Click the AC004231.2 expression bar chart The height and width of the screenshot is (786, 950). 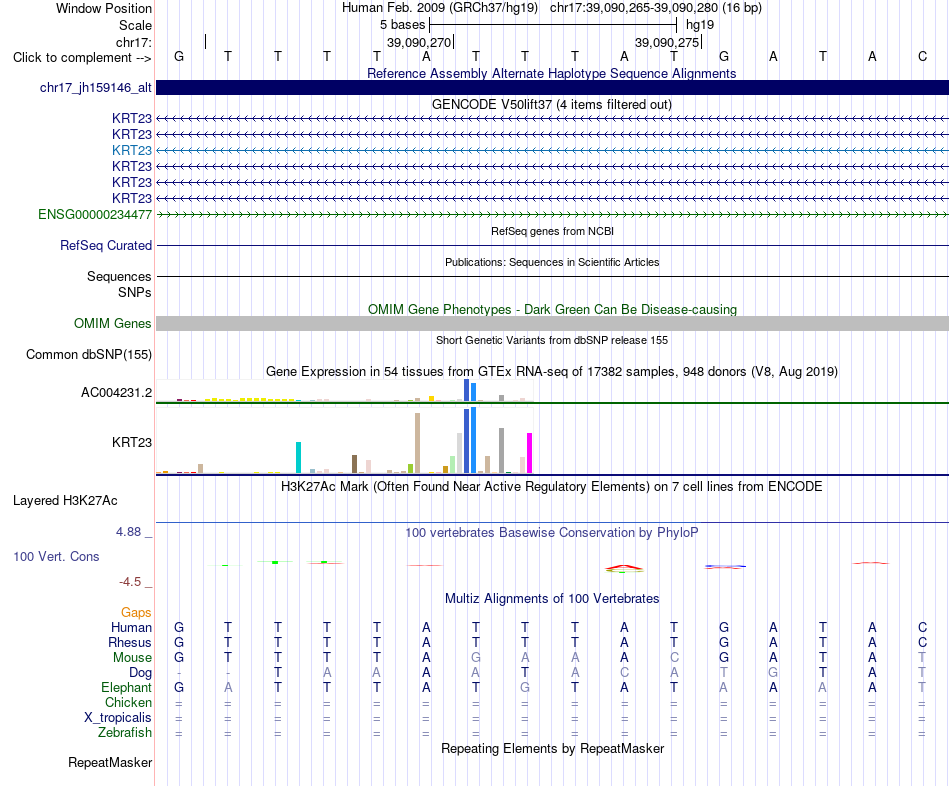(x=345, y=391)
